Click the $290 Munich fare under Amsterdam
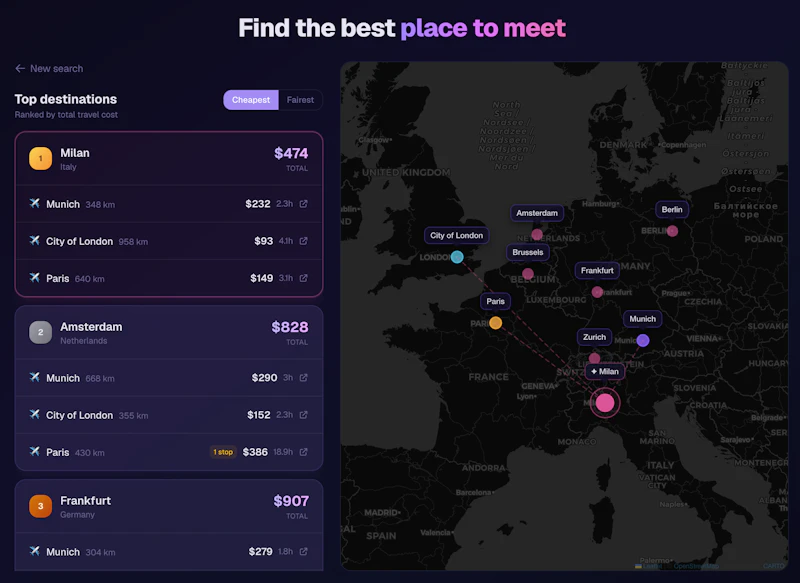 (x=264, y=377)
